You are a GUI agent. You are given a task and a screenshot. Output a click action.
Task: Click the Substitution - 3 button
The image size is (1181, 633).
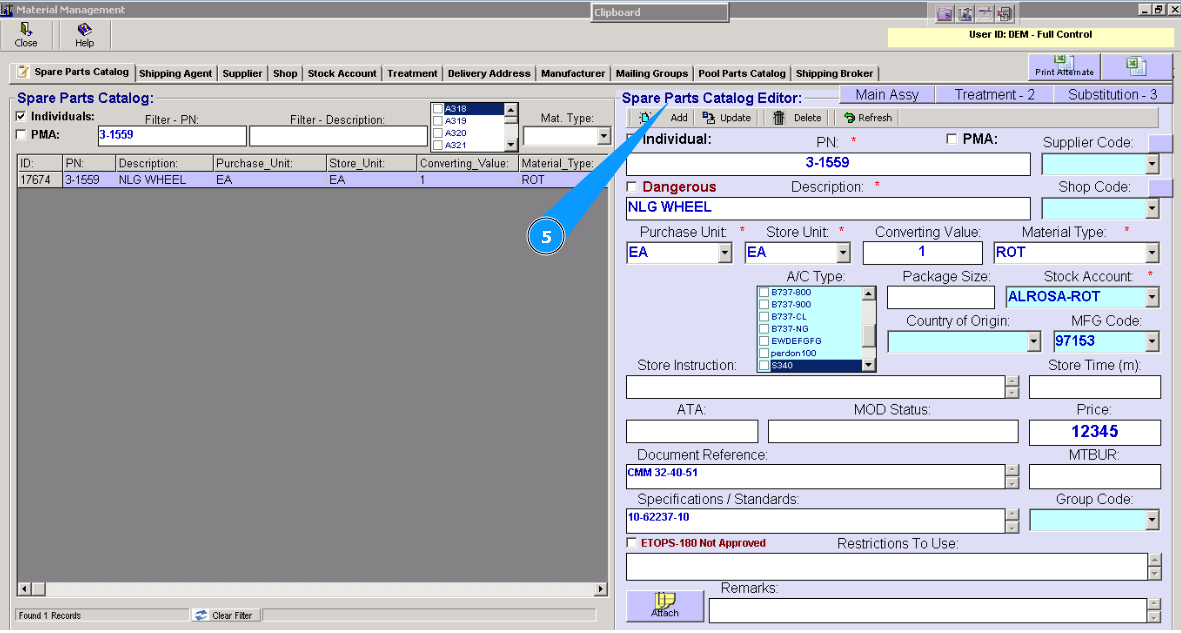click(x=1112, y=95)
